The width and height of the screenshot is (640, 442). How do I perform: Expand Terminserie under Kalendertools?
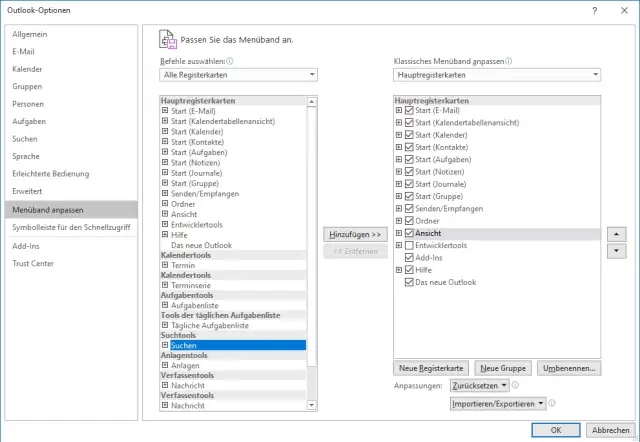click(x=165, y=285)
